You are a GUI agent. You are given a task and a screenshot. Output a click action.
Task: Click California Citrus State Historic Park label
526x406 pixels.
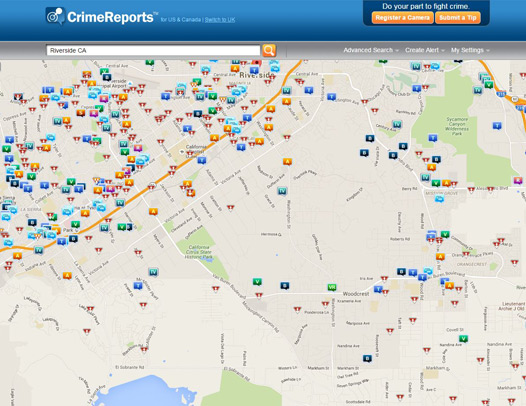(x=199, y=252)
